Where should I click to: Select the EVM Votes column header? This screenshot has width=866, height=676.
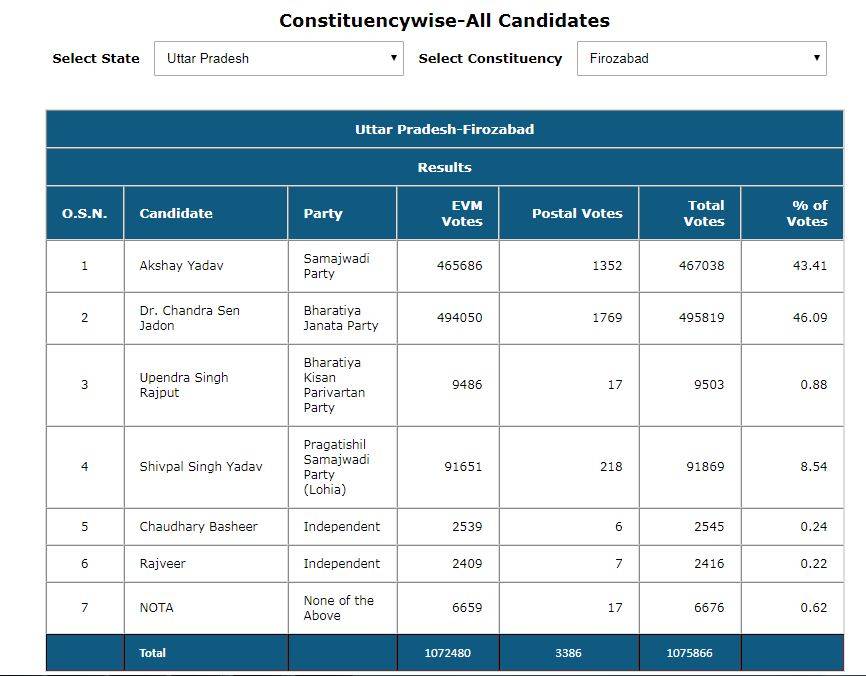(x=461, y=213)
